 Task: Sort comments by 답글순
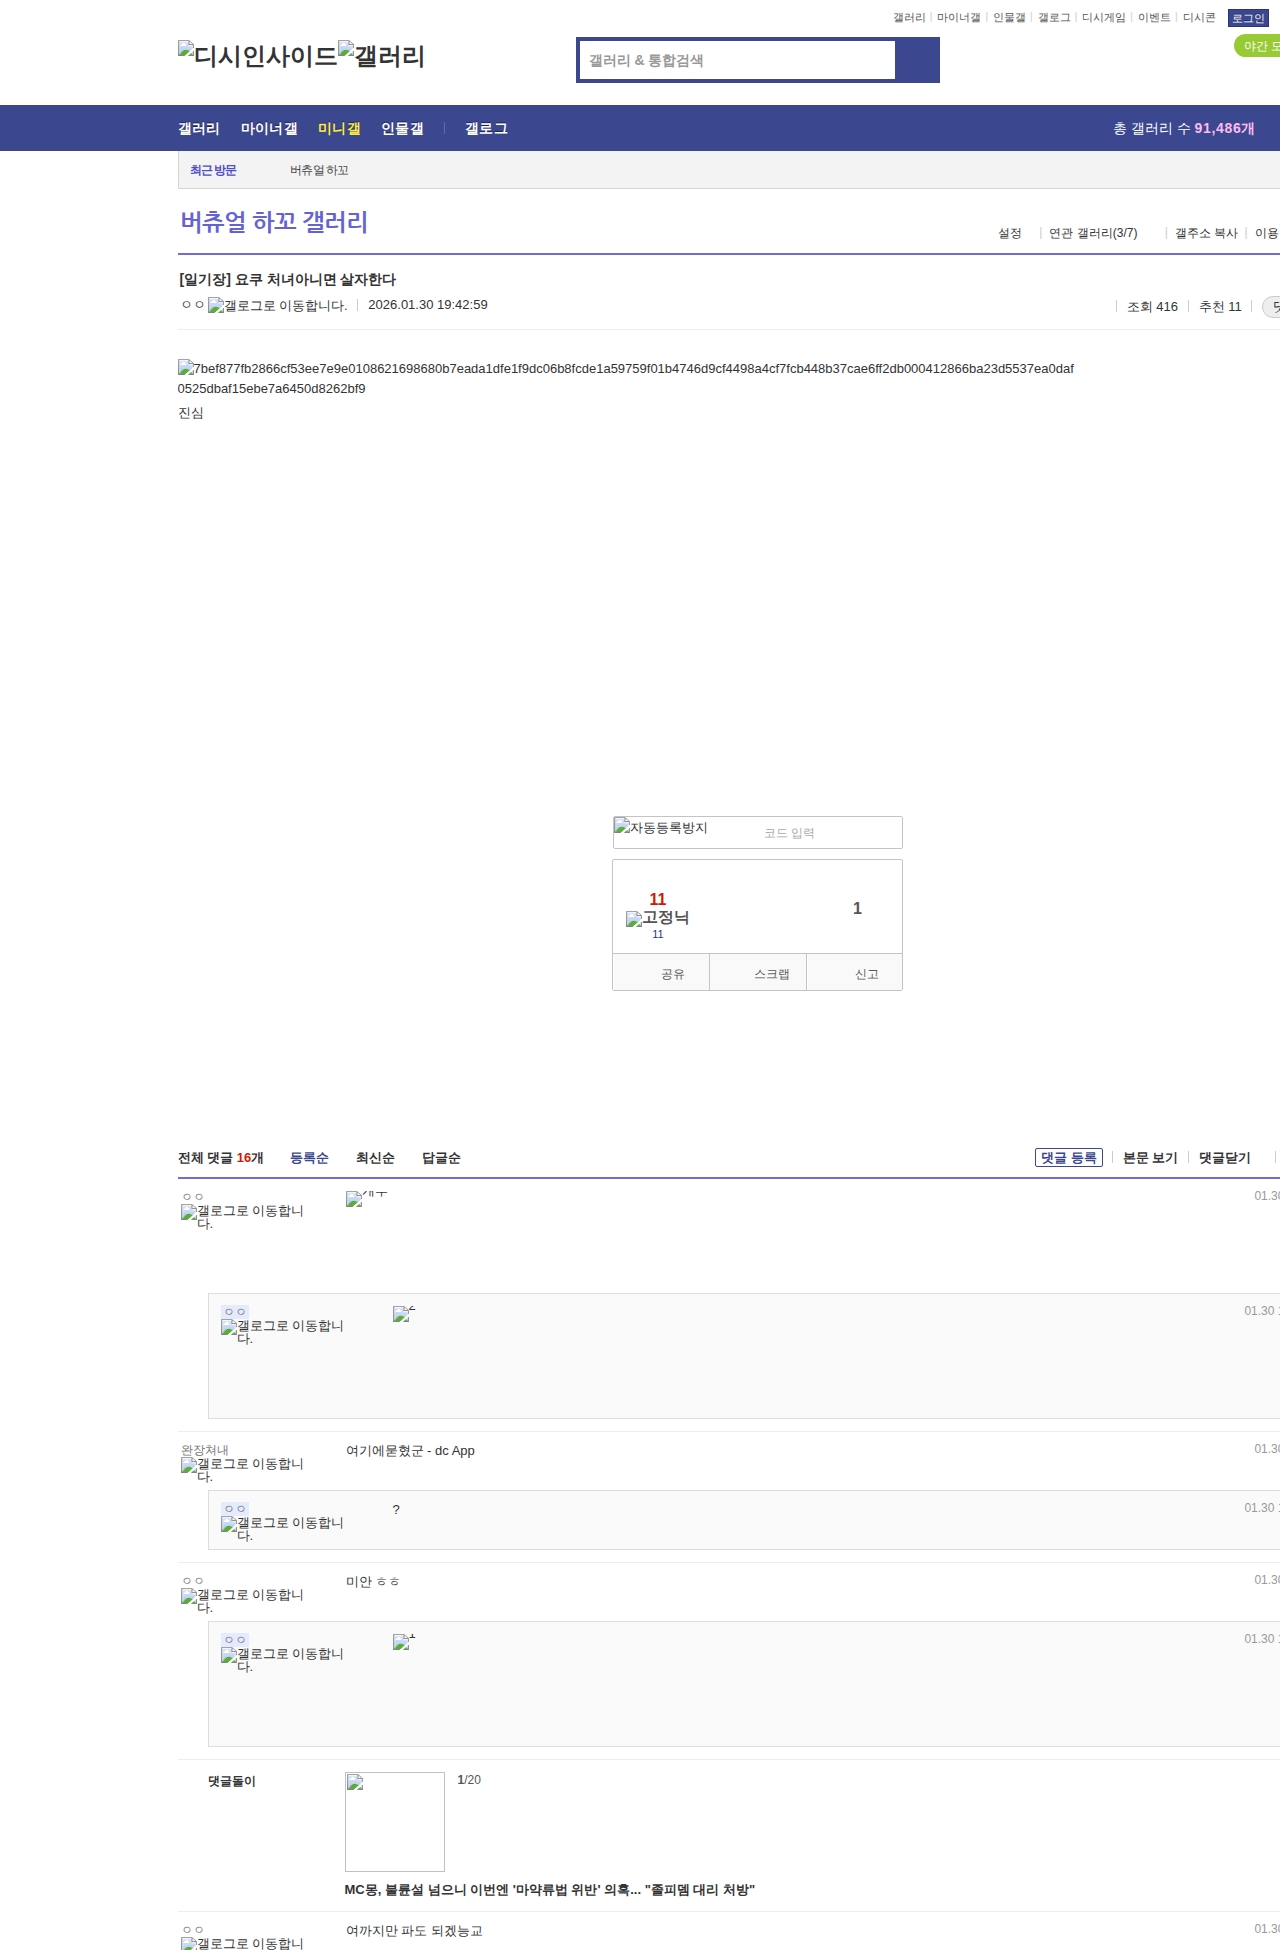point(441,1158)
